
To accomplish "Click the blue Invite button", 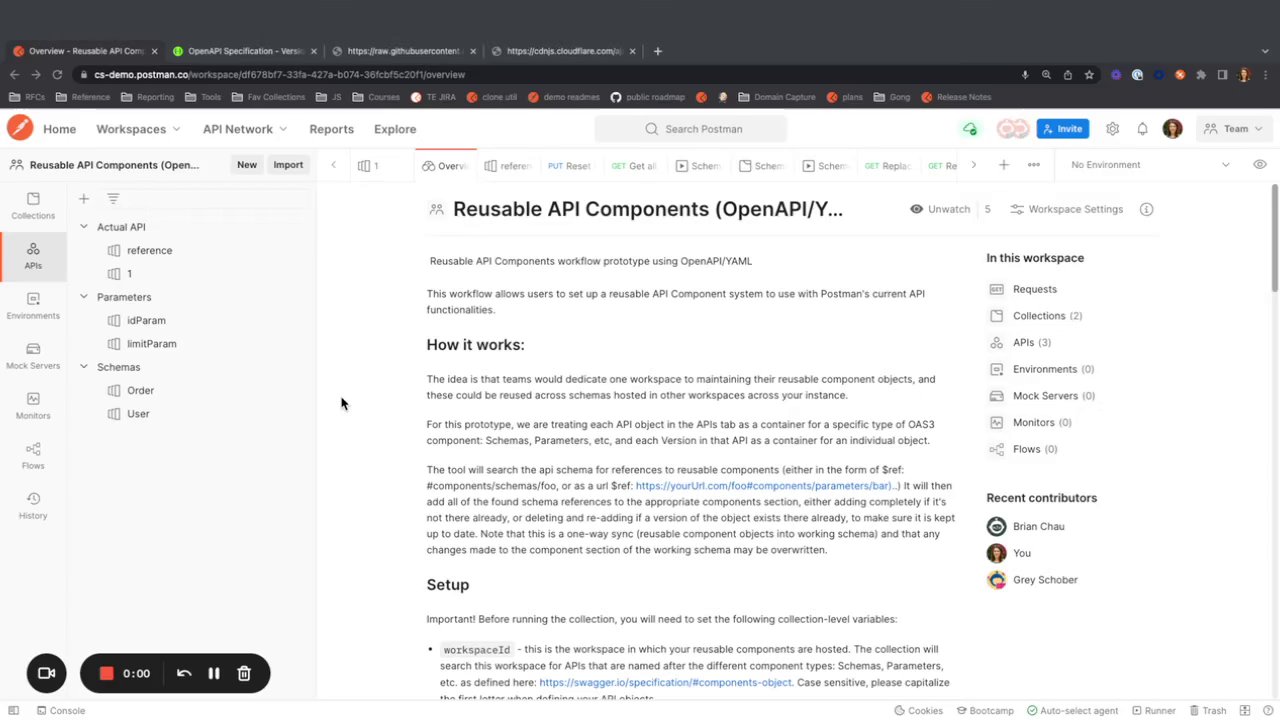I will tap(1062, 129).
